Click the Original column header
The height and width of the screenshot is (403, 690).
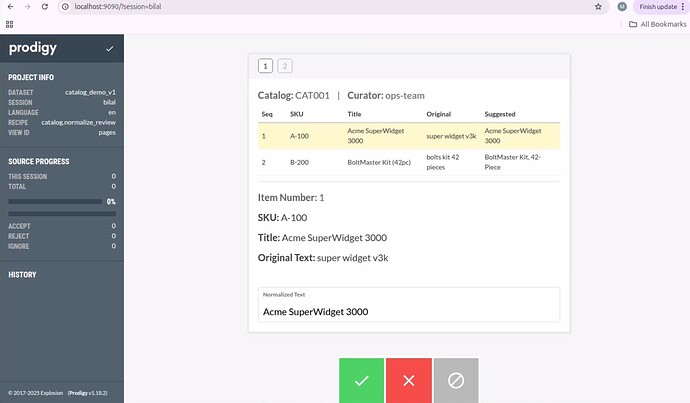pyautogui.click(x=439, y=114)
